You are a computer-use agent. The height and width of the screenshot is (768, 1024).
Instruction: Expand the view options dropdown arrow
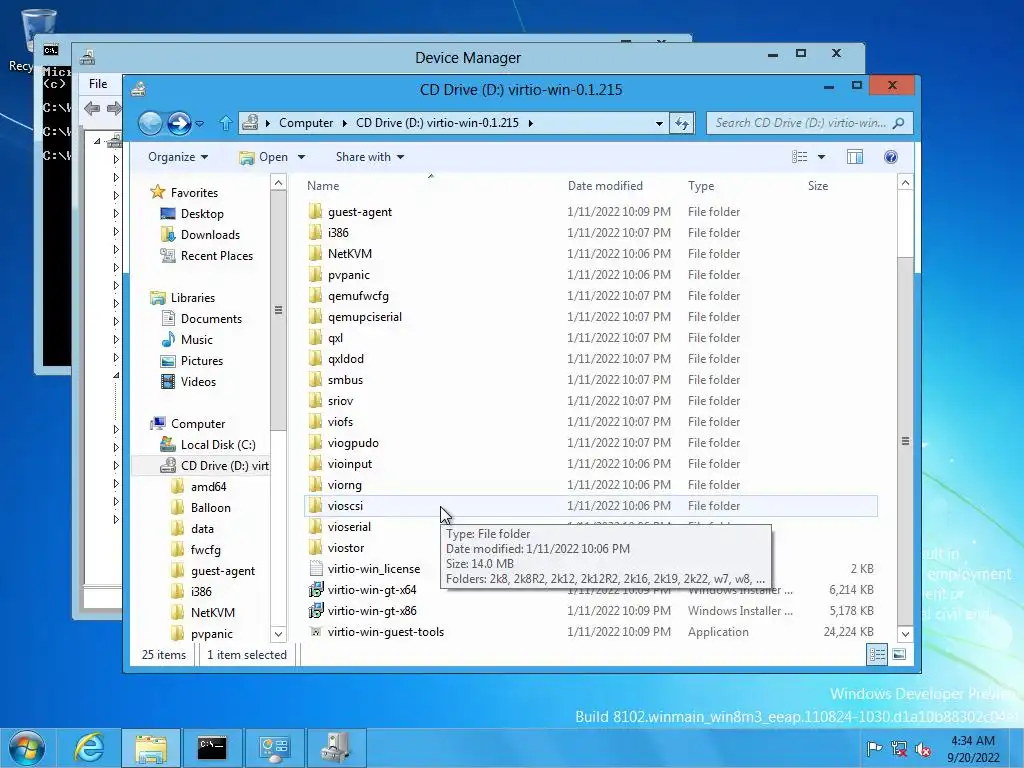coord(822,157)
